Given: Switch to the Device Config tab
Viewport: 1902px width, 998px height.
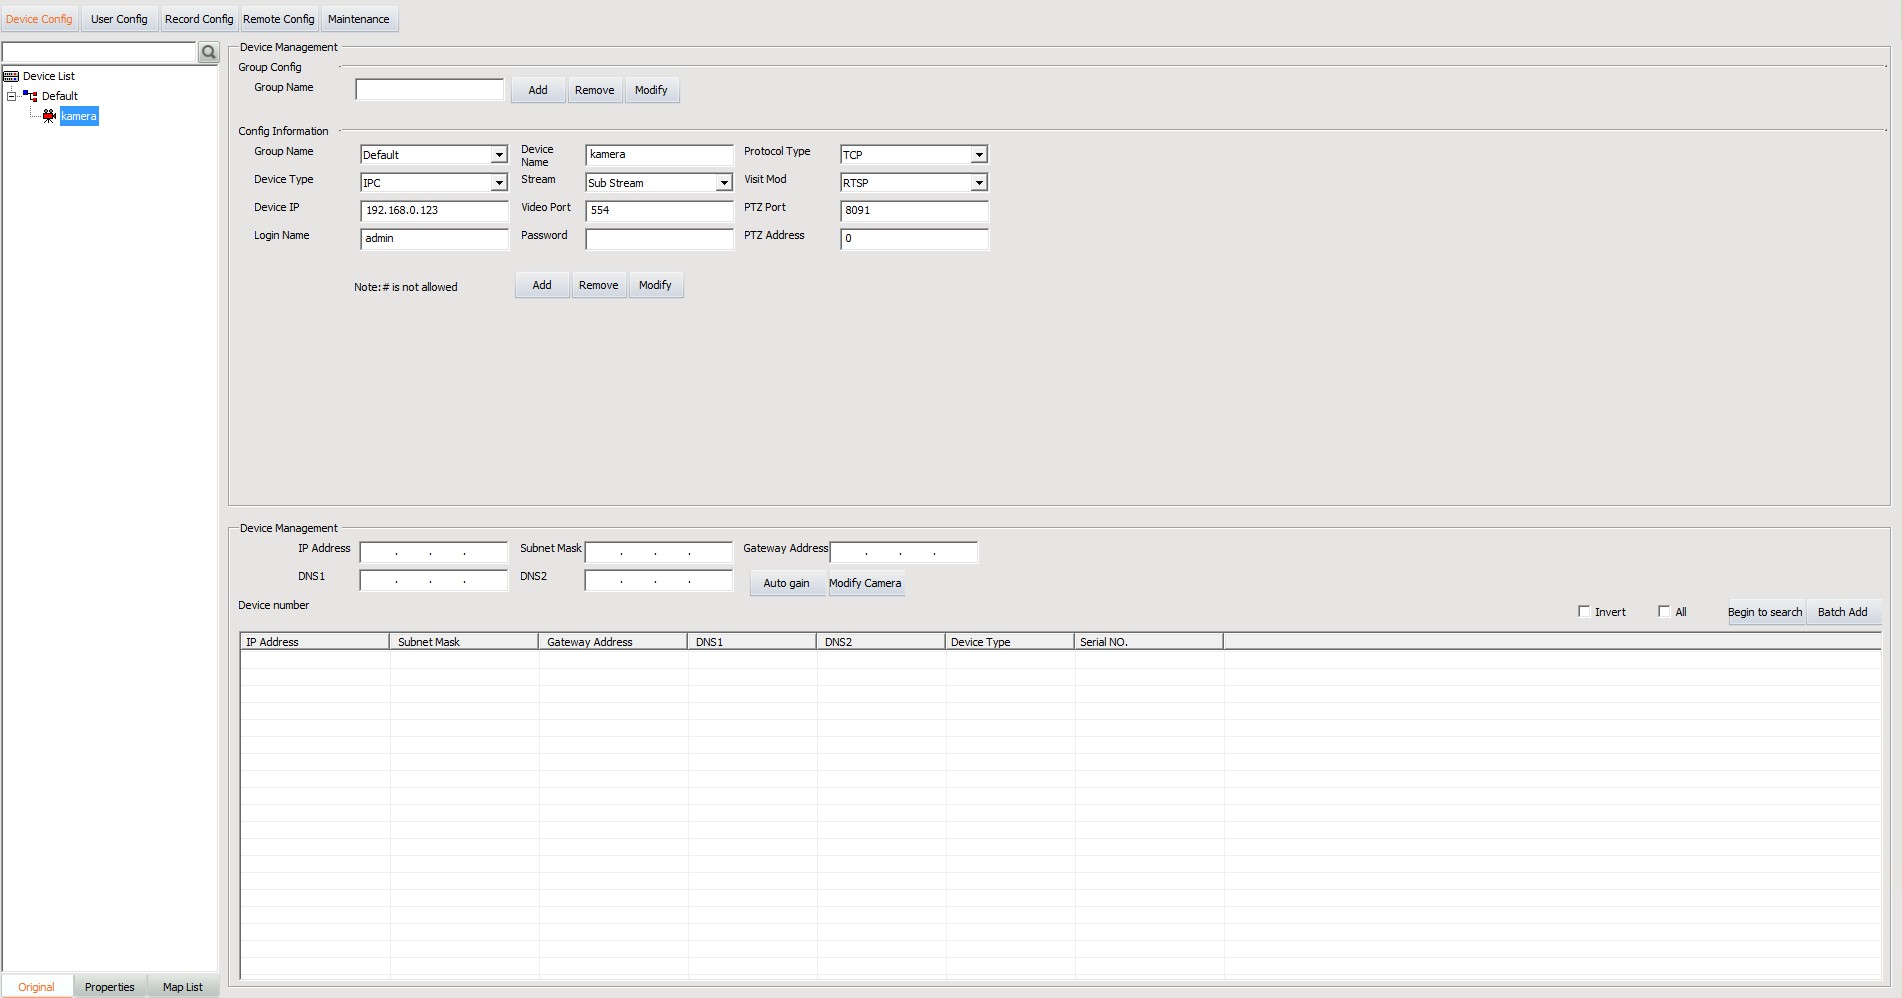Looking at the screenshot, I should point(39,19).
